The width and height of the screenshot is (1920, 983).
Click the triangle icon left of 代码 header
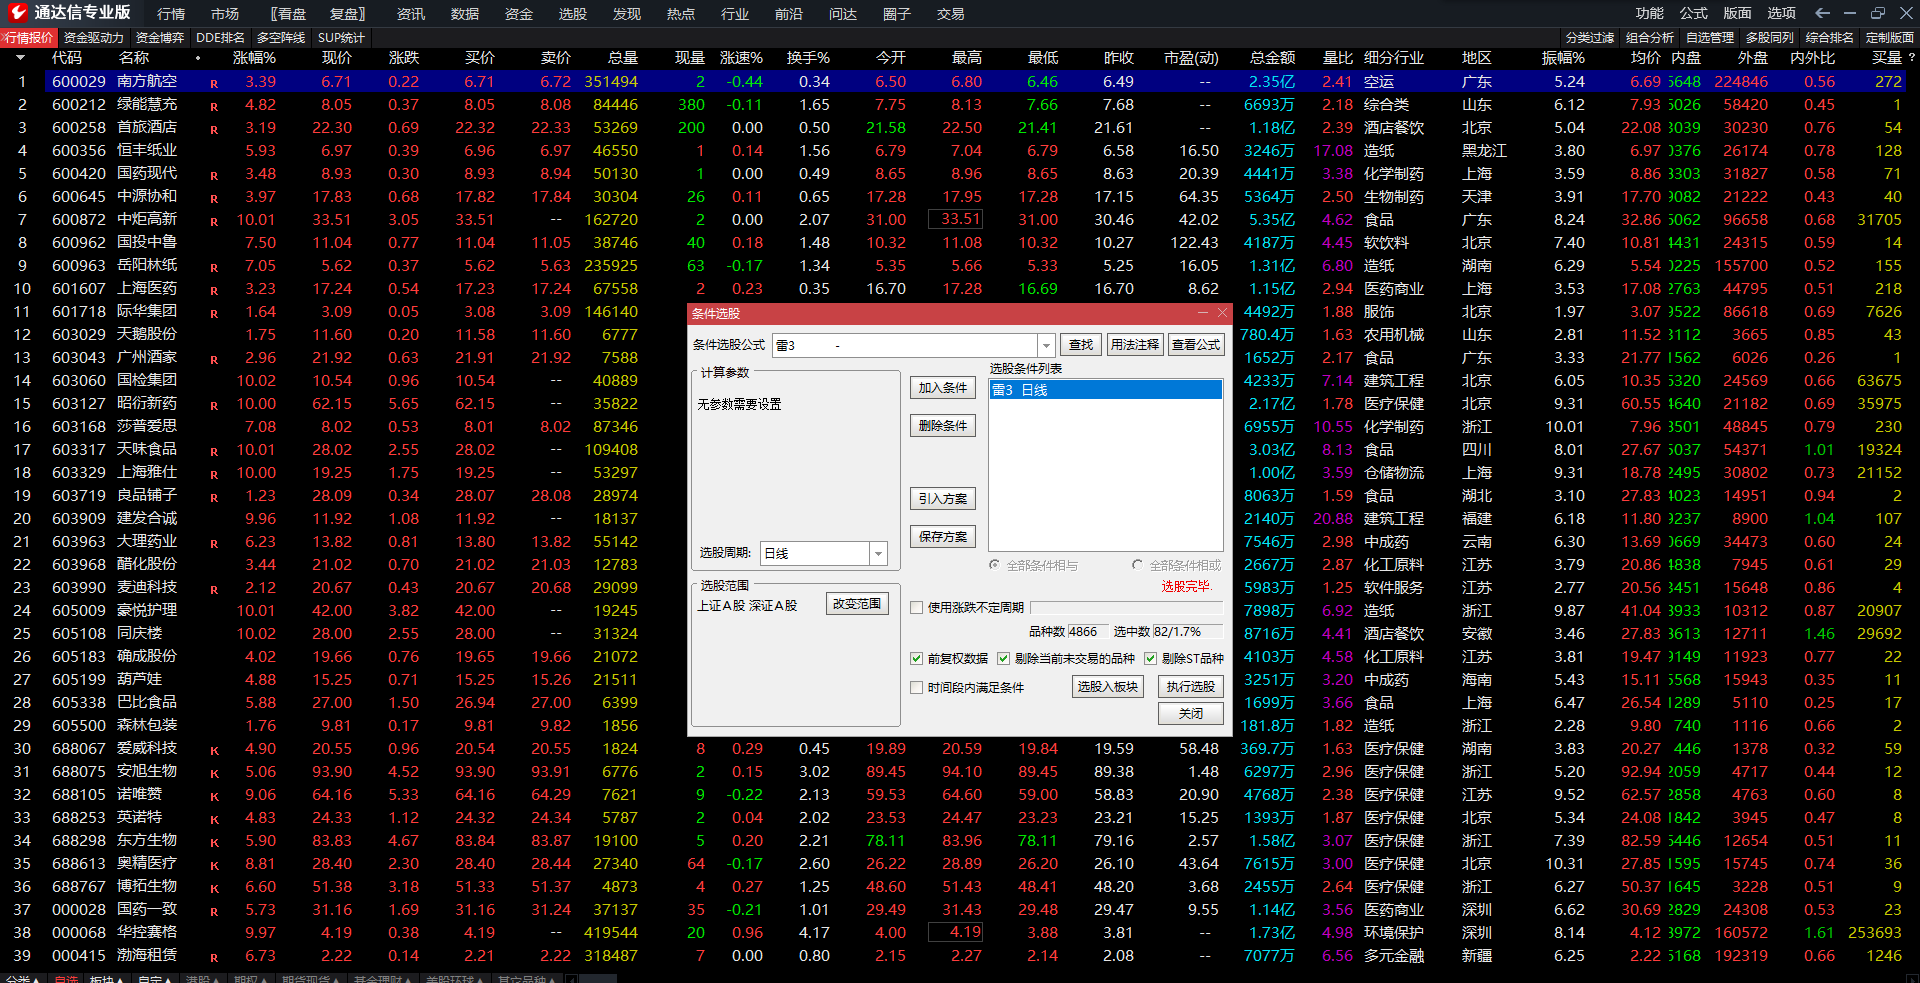pos(20,58)
